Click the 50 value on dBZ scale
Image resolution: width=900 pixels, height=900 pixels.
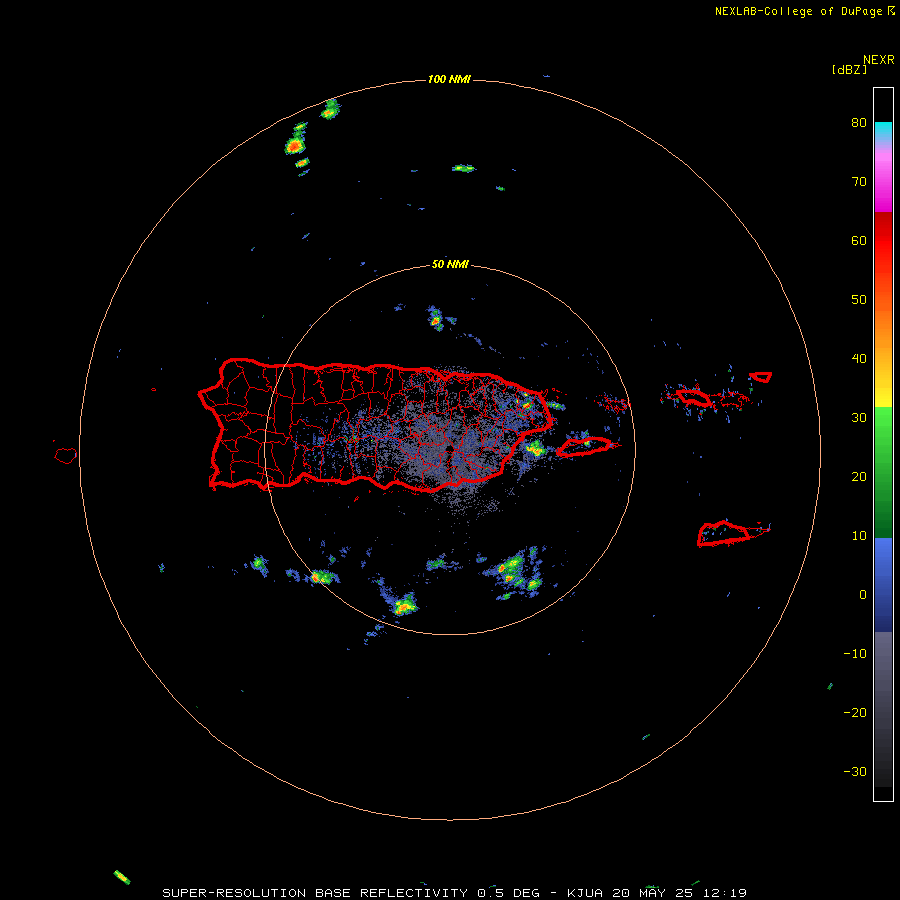pos(859,300)
